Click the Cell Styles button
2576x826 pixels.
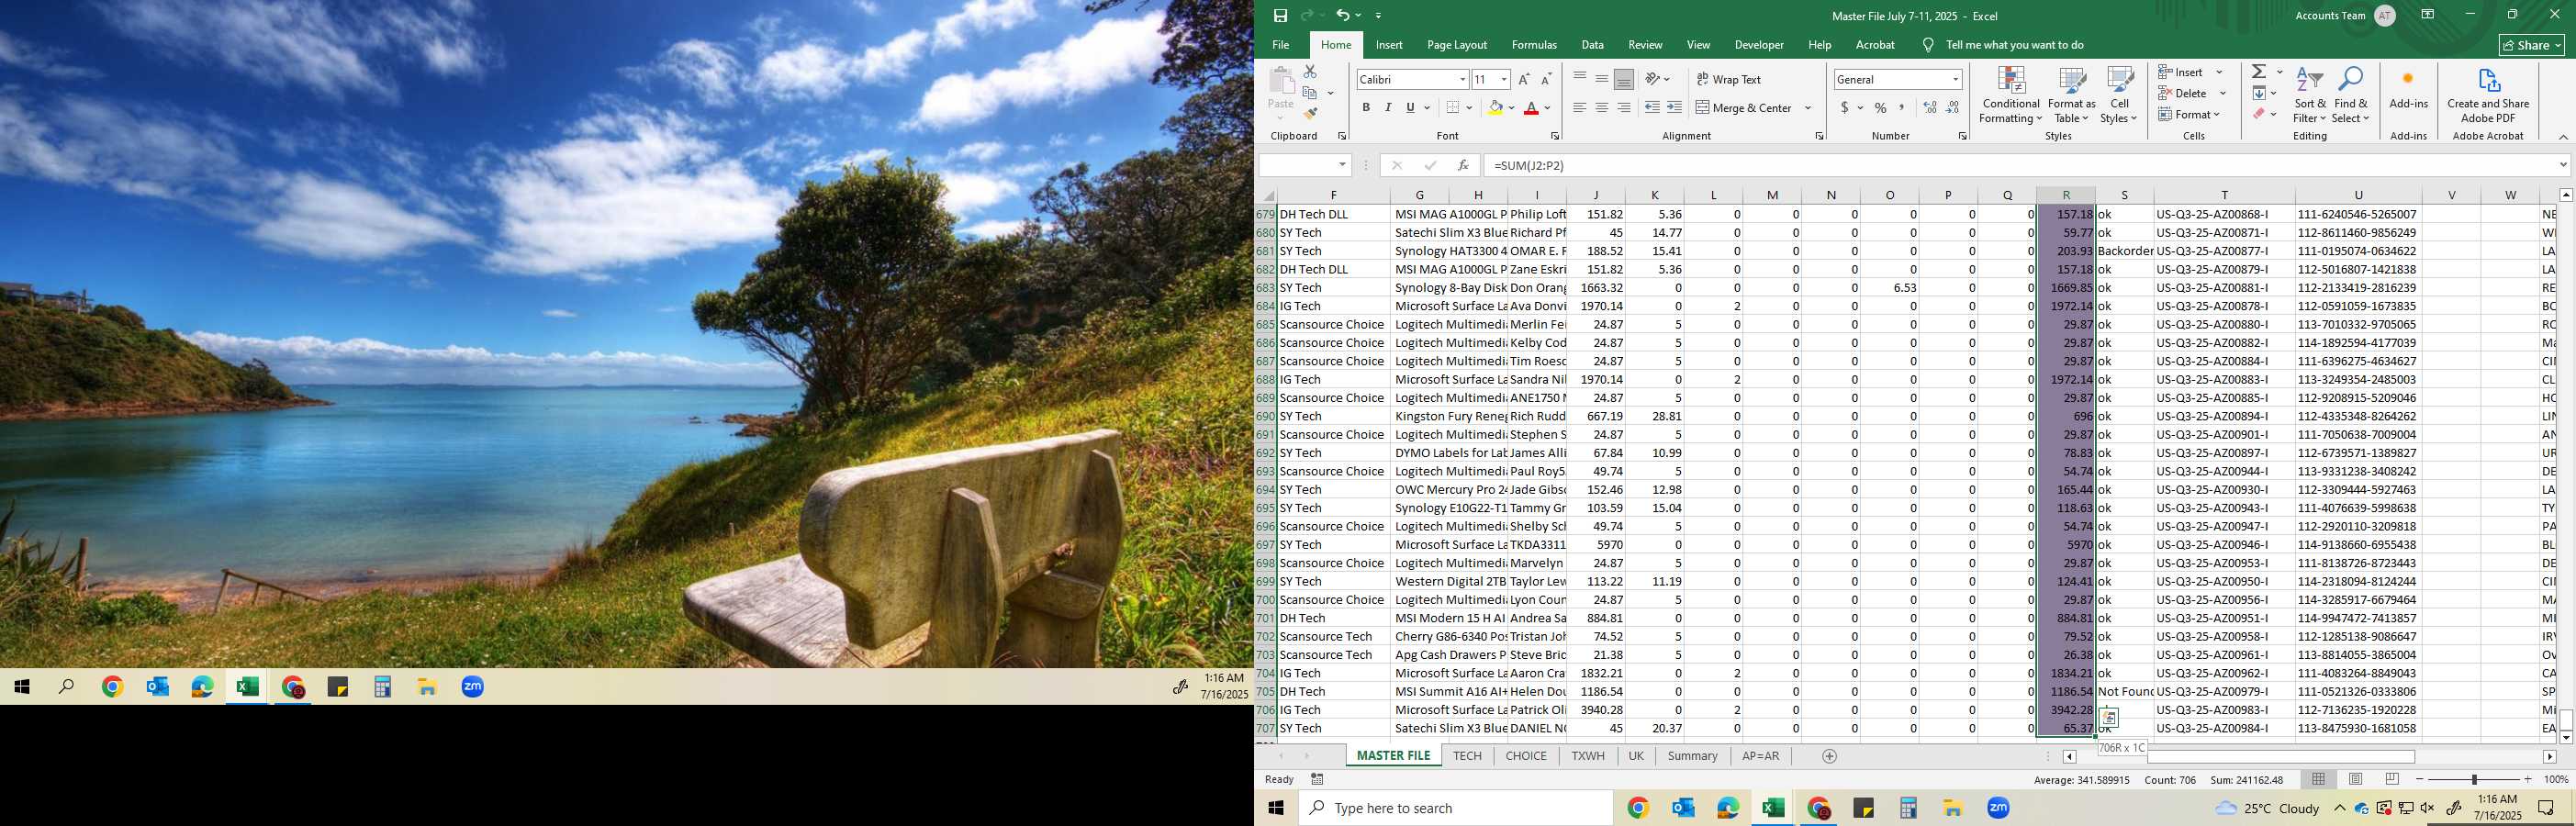2119,96
